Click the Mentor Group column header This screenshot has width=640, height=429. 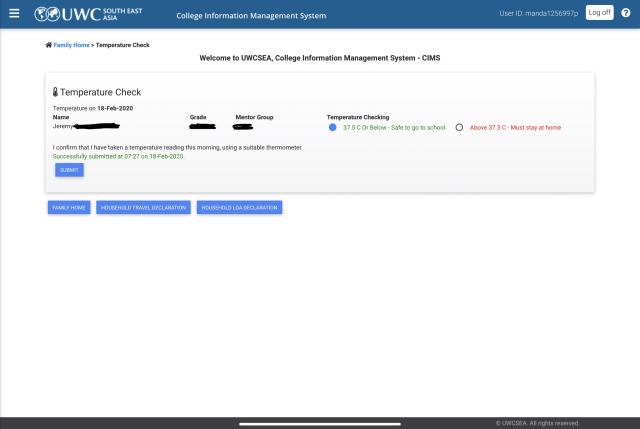point(254,117)
